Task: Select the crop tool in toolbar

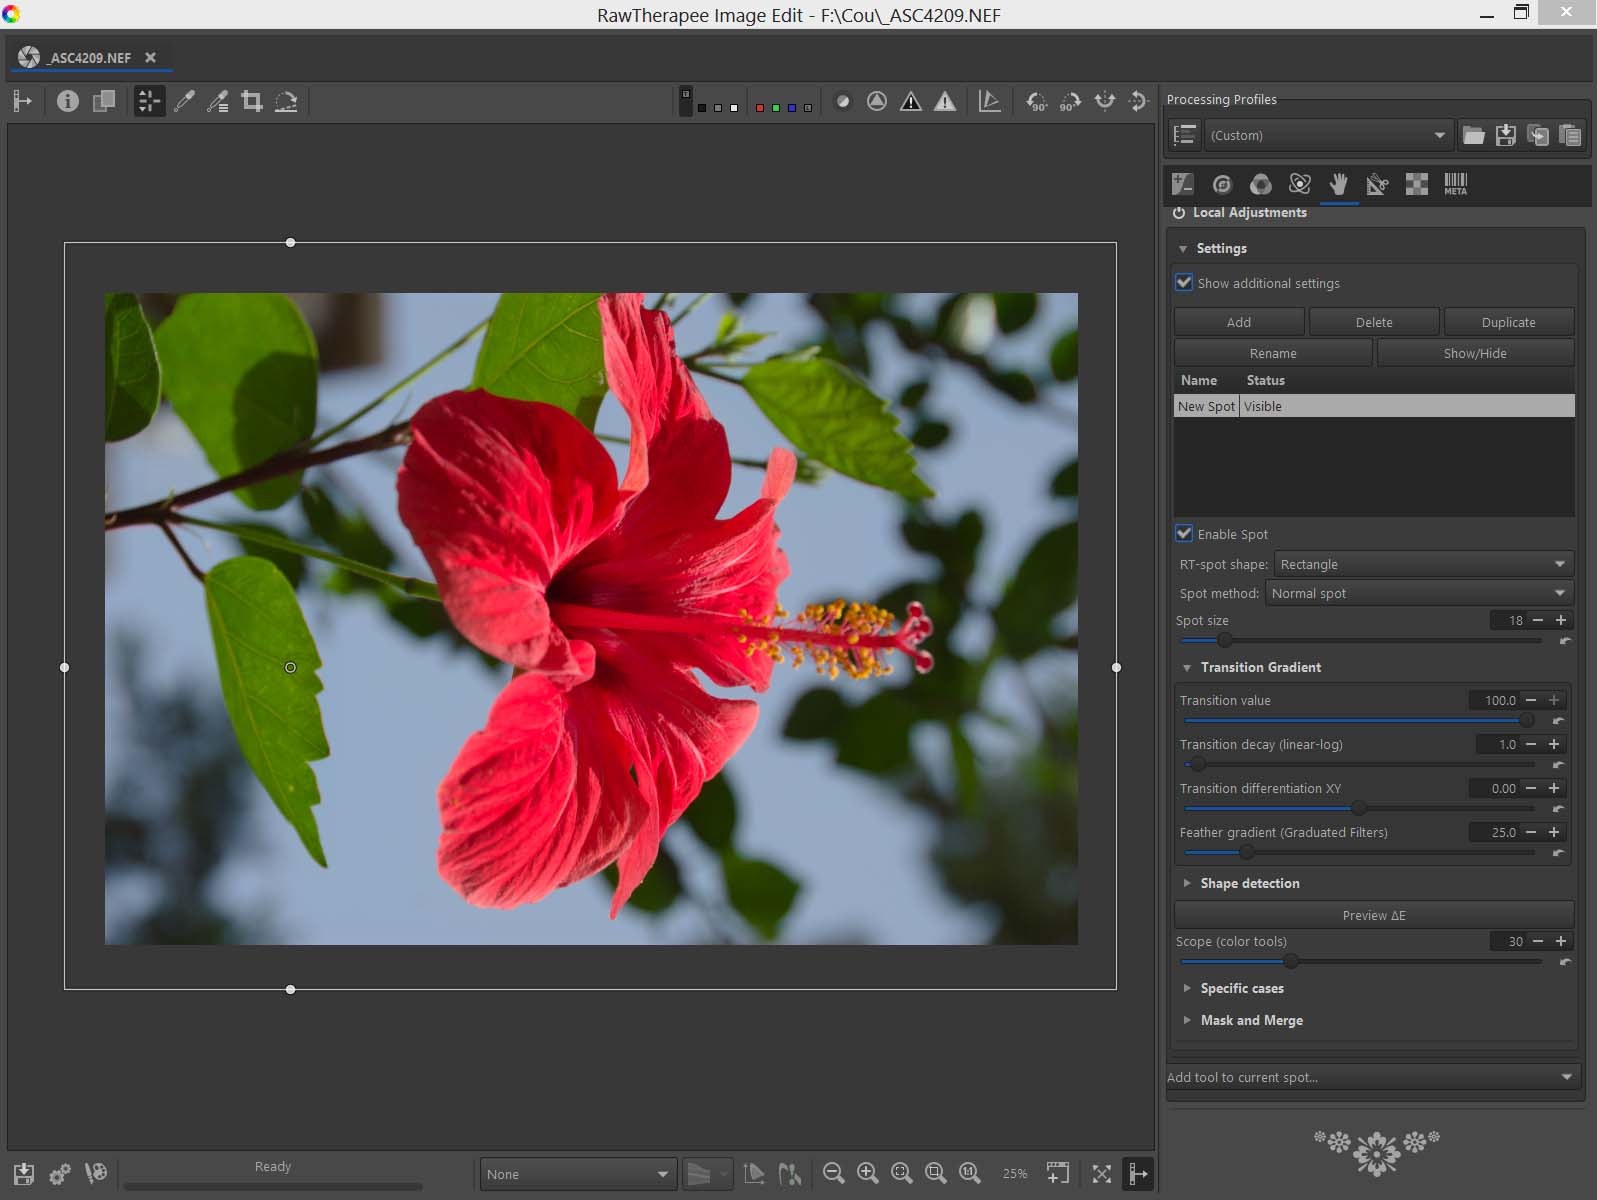Action: click(252, 101)
